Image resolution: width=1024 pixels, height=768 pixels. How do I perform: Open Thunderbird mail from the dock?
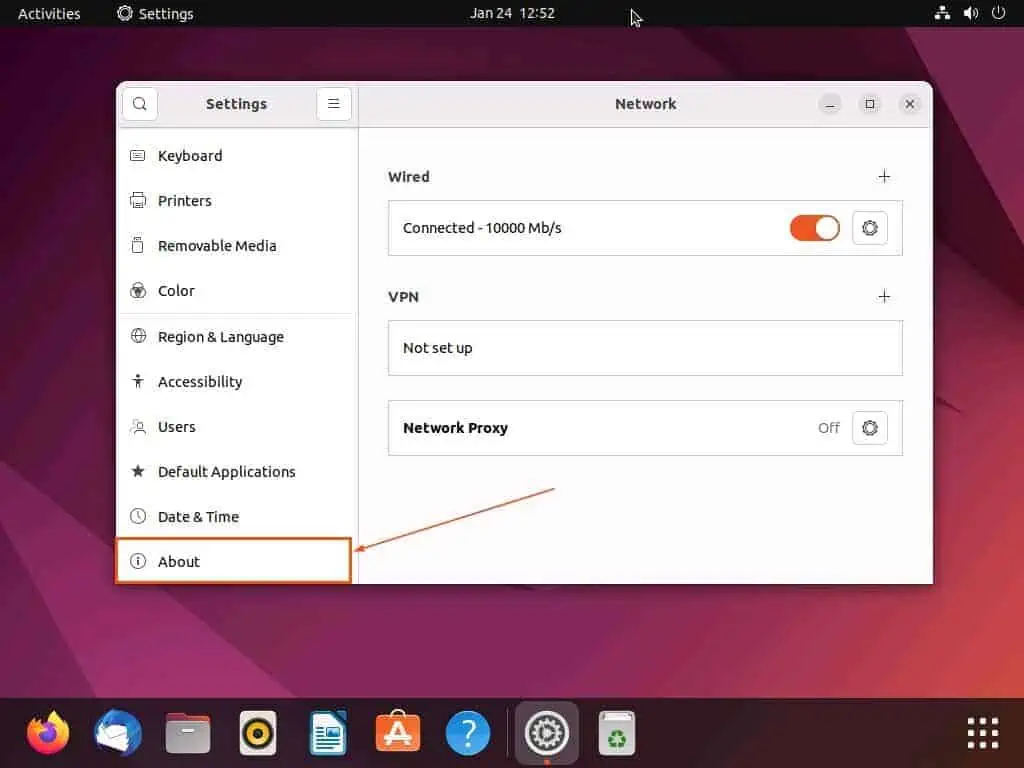[118, 734]
